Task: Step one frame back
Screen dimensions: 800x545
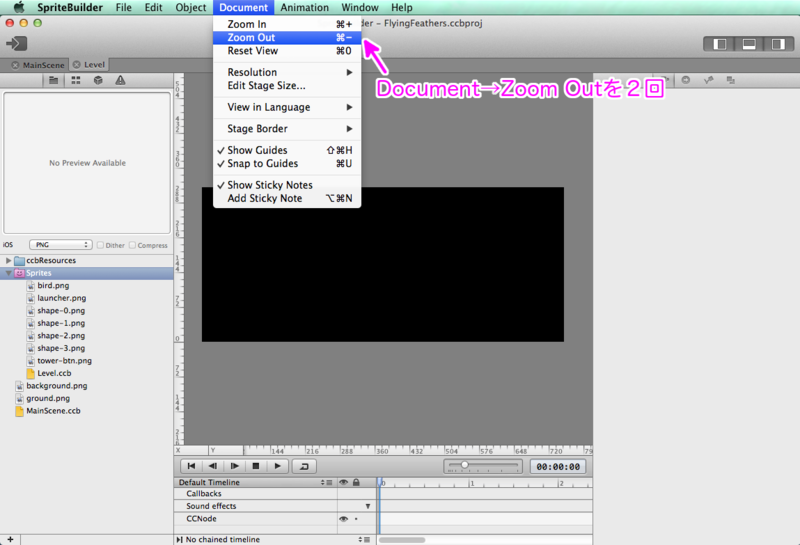Action: pyautogui.click(x=213, y=466)
